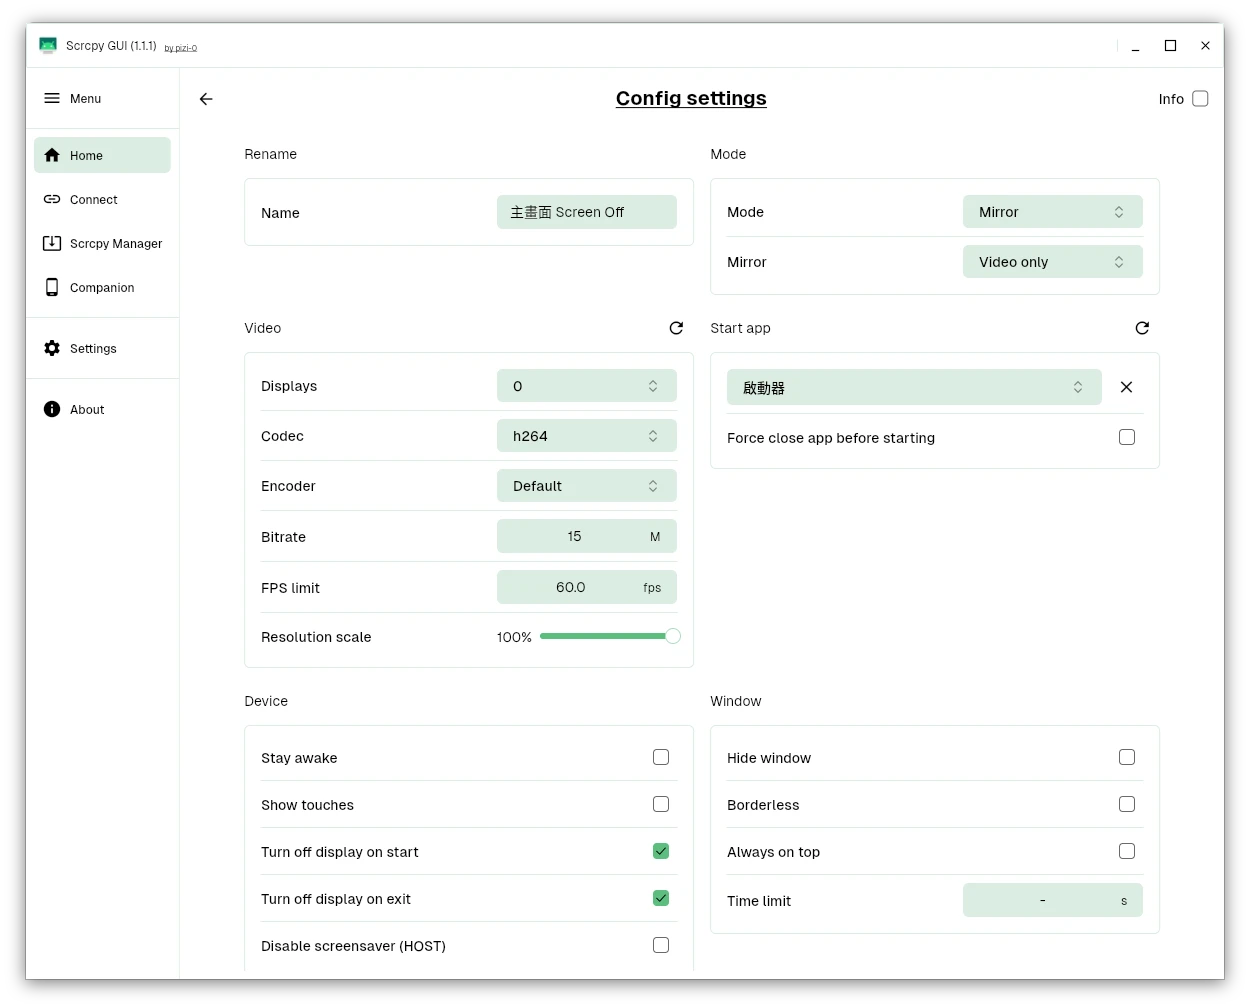Select the Home sidebar button
The height and width of the screenshot is (1008, 1250).
[x=102, y=156]
